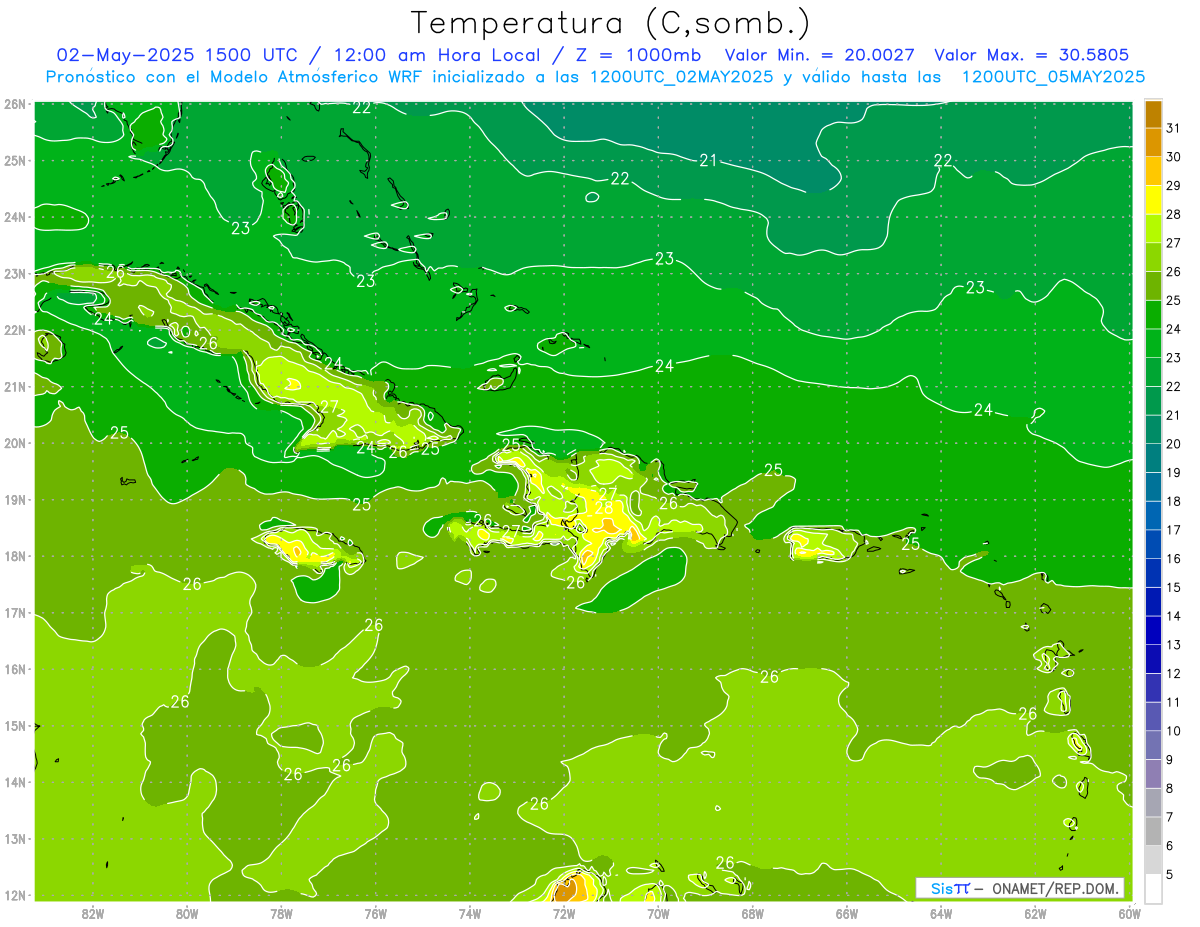Click the legend scale value "29"
1200x927 pixels.
(1174, 186)
